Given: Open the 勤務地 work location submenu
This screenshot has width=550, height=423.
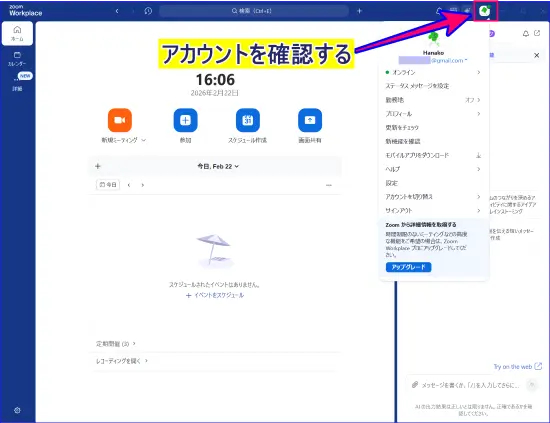Looking at the screenshot, I should click(x=433, y=100).
